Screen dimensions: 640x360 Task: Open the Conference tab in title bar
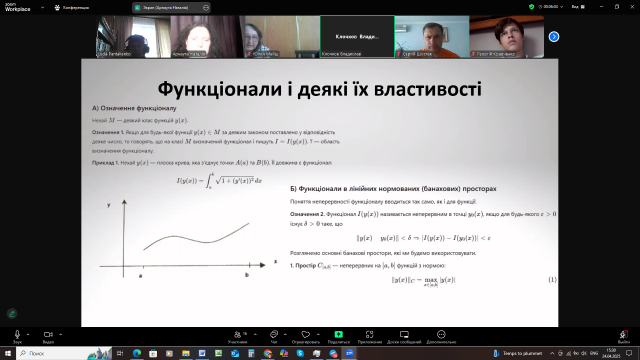pyautogui.click(x=72, y=7)
